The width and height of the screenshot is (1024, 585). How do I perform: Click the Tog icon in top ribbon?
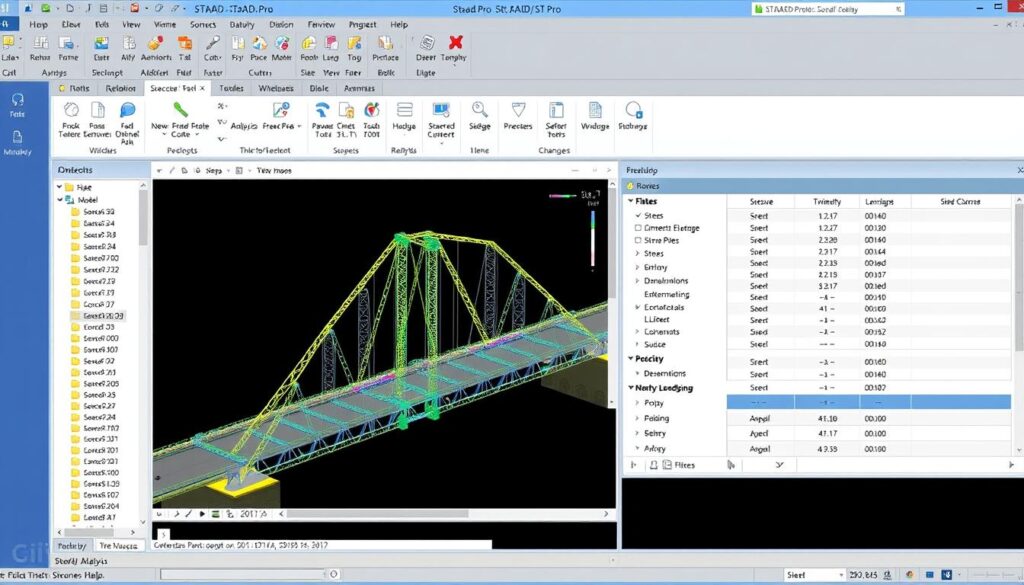pos(354,43)
